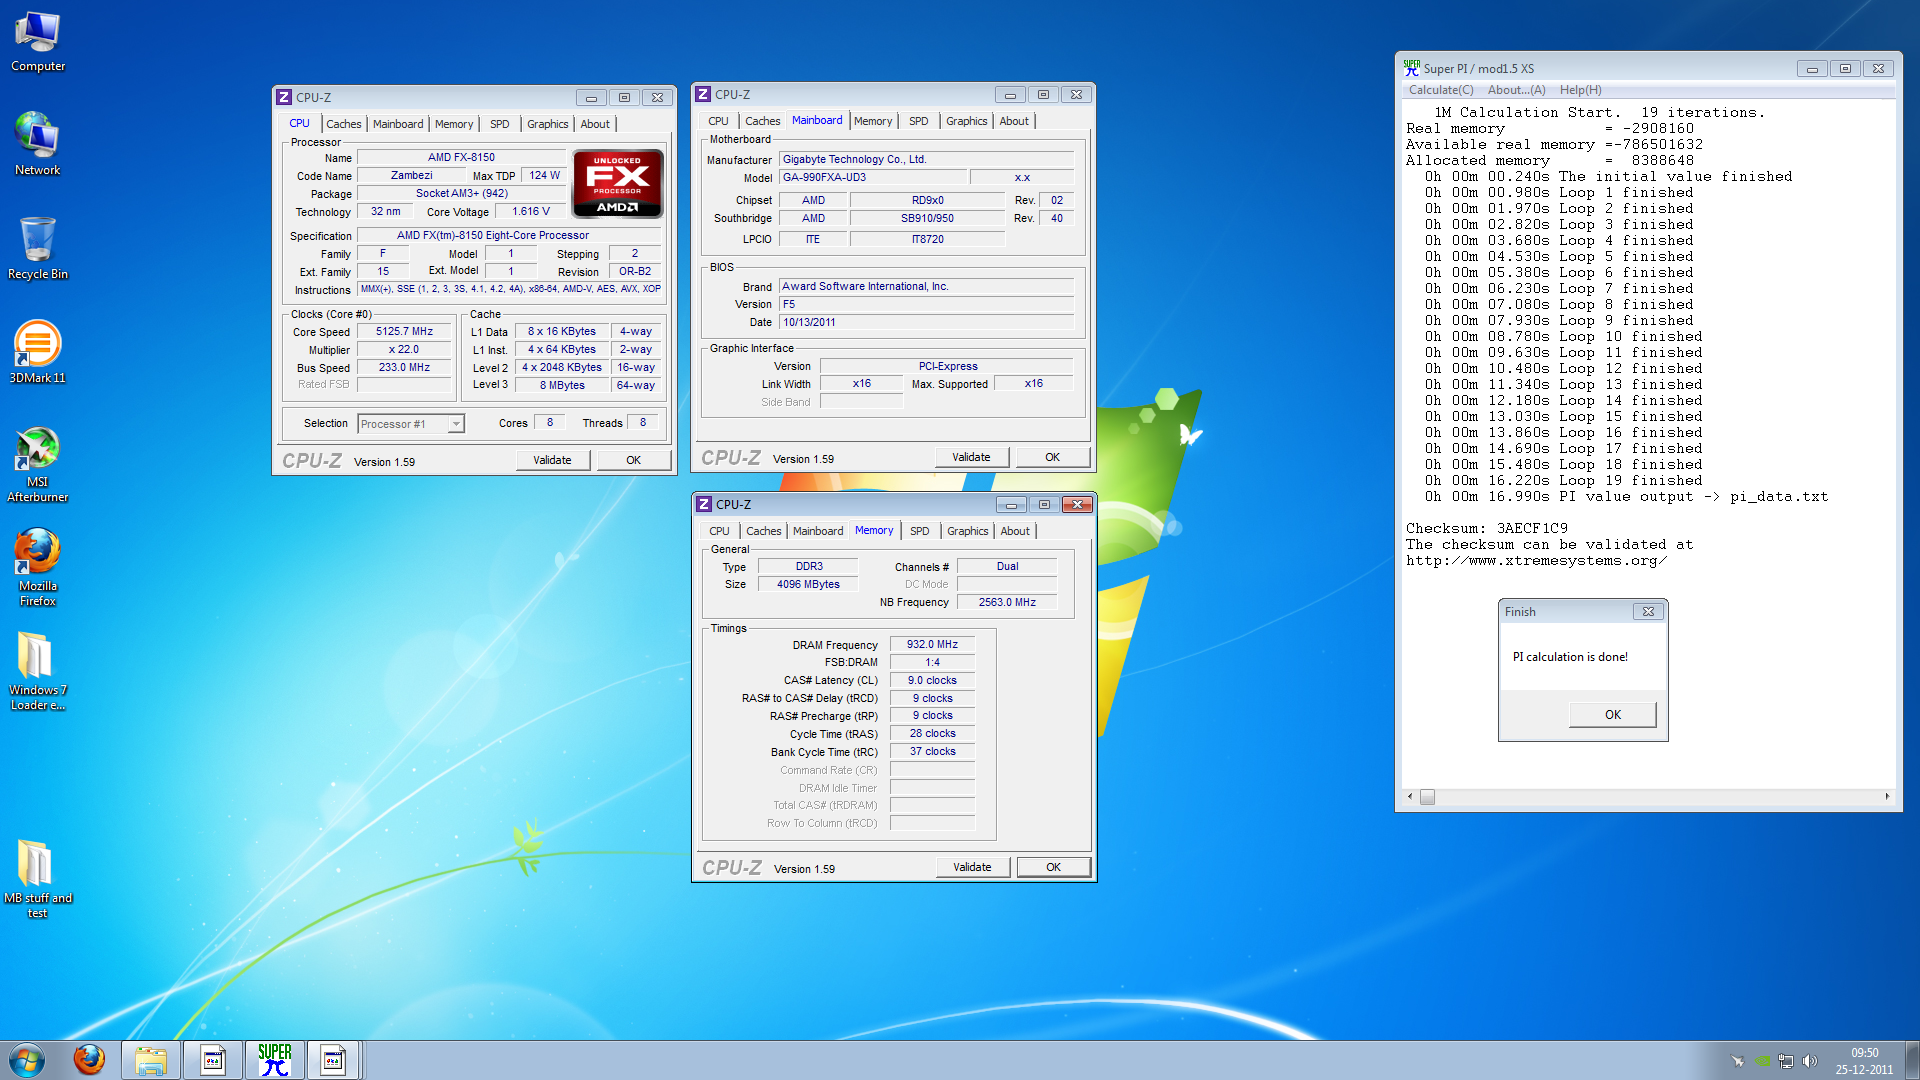Open Windows Explorer from the taskbar

[x=151, y=1060]
